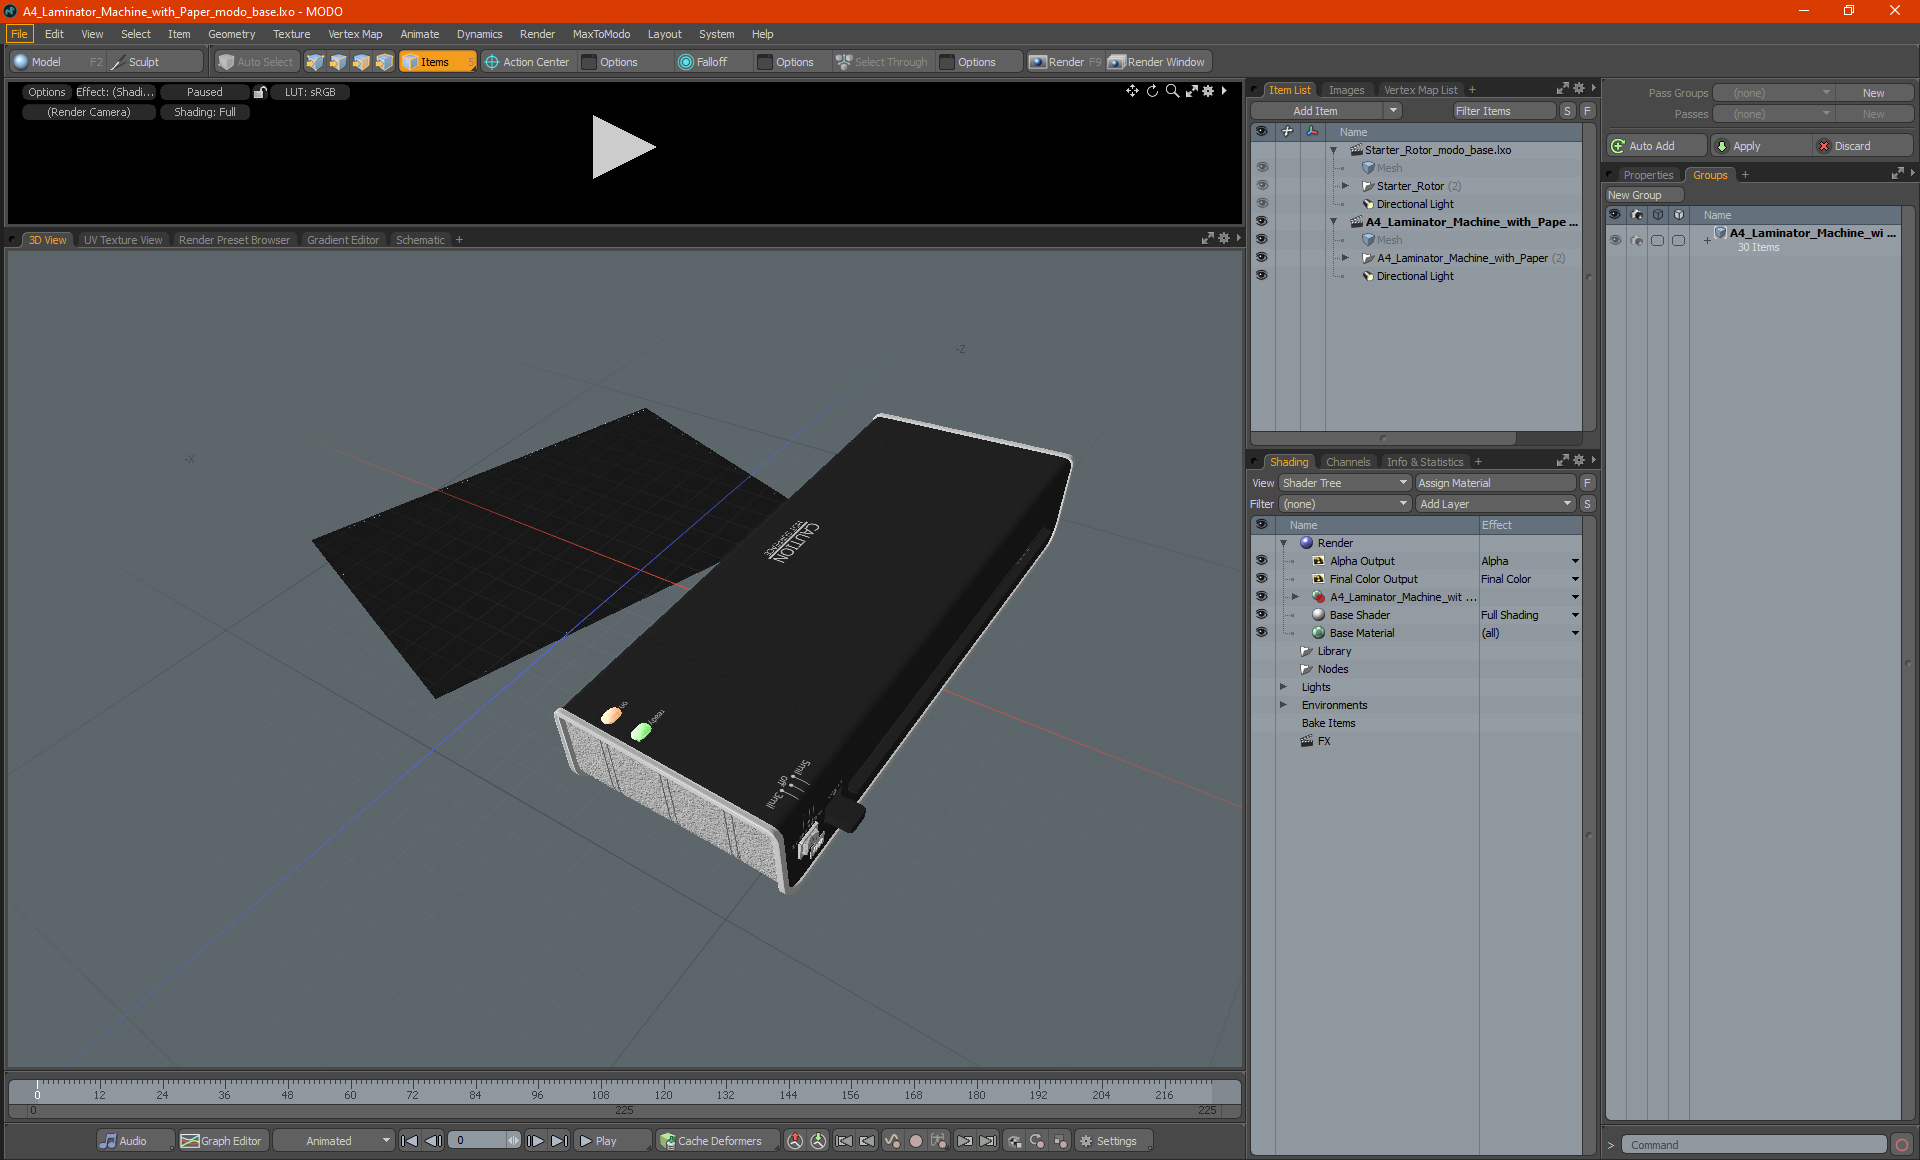Switch to the Schematic tab
1920x1160 pixels.
[x=420, y=240]
